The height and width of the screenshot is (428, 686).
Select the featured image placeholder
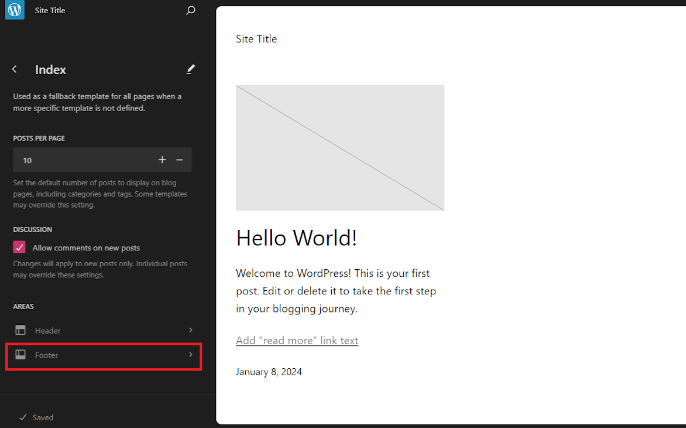340,147
